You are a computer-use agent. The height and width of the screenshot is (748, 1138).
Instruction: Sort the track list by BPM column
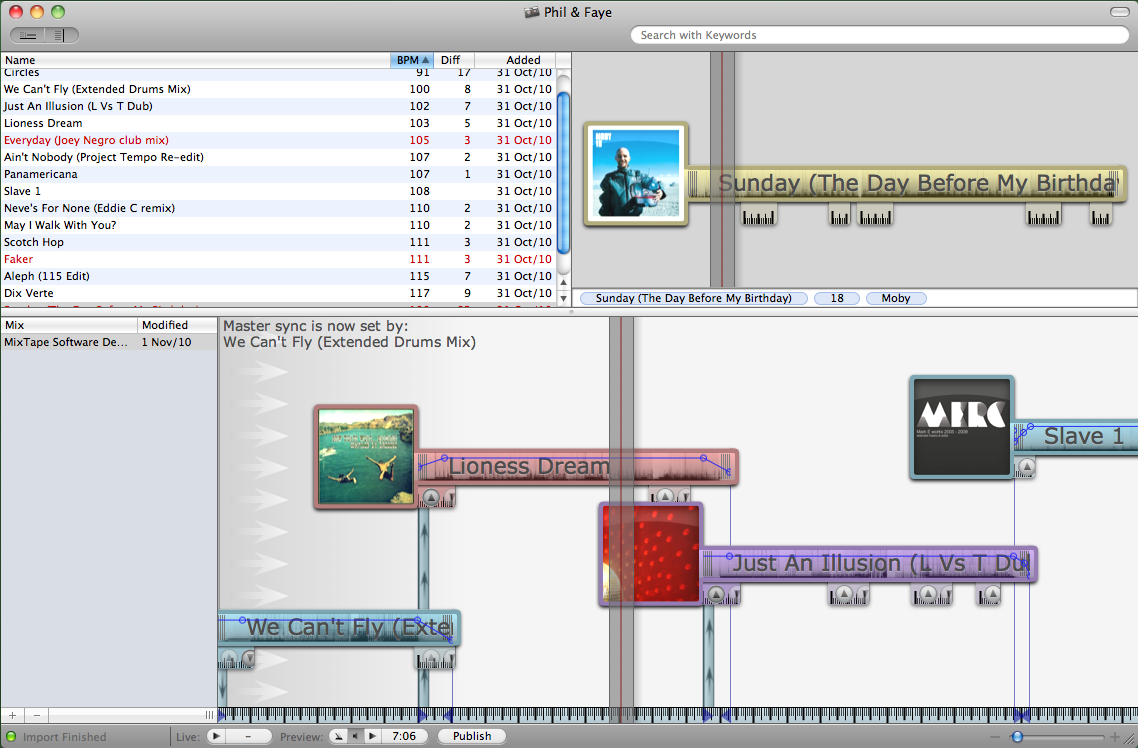(412, 60)
